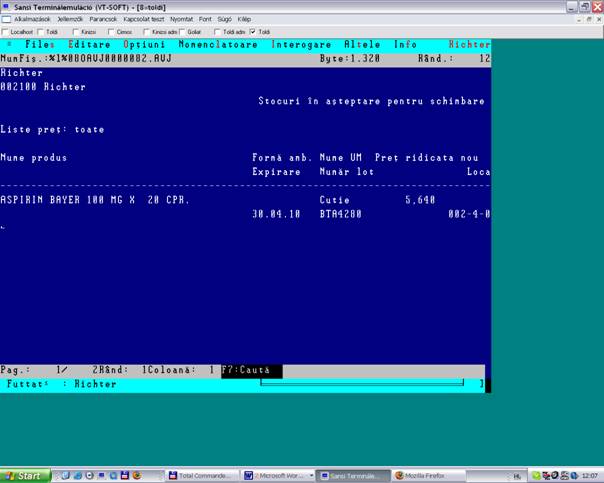Open the Kapcsolat teszt menu
Image resolution: width=604 pixels, height=483 pixels.
tap(144, 19)
